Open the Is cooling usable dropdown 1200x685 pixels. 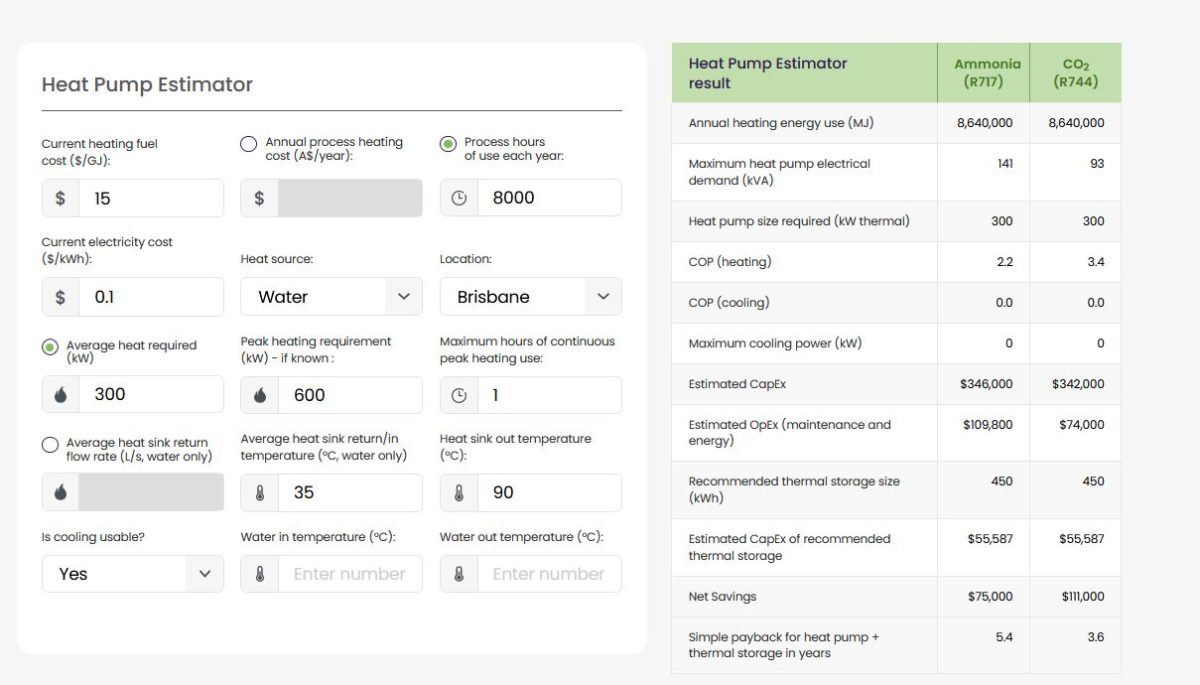[133, 574]
